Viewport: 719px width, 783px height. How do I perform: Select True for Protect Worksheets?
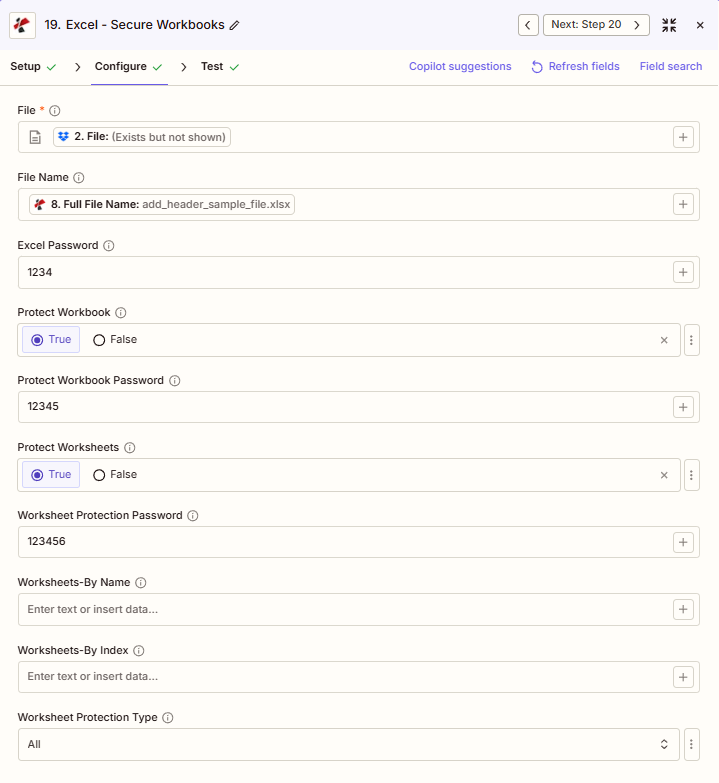51,474
